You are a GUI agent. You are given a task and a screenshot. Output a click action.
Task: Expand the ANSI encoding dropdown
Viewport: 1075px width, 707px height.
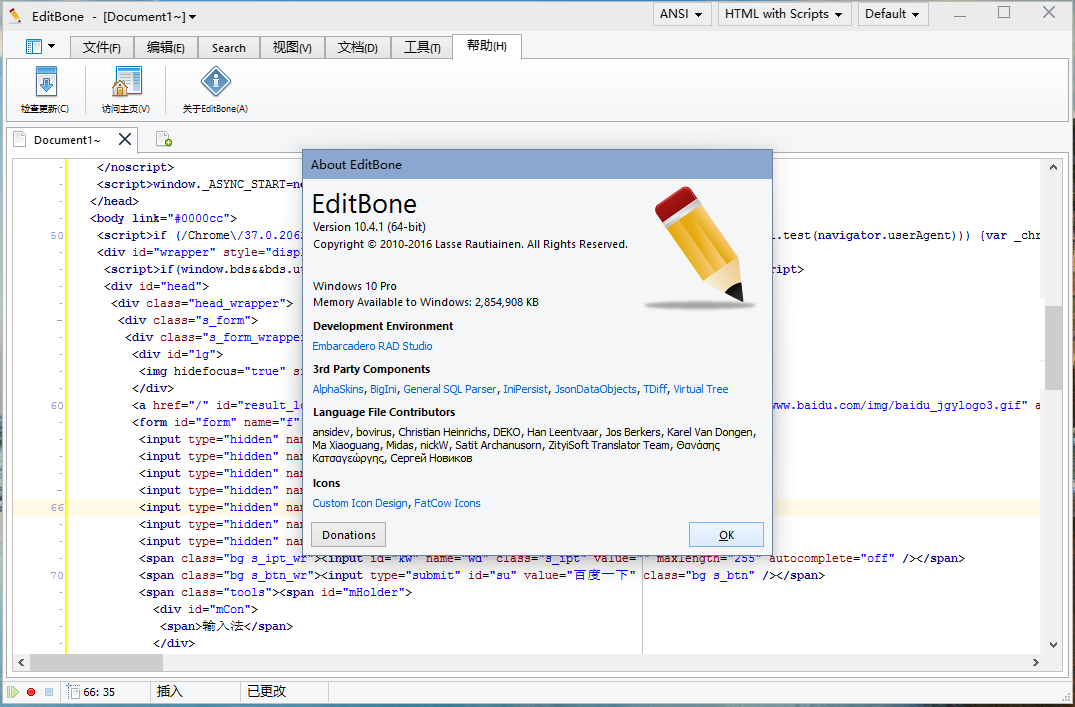(x=683, y=14)
